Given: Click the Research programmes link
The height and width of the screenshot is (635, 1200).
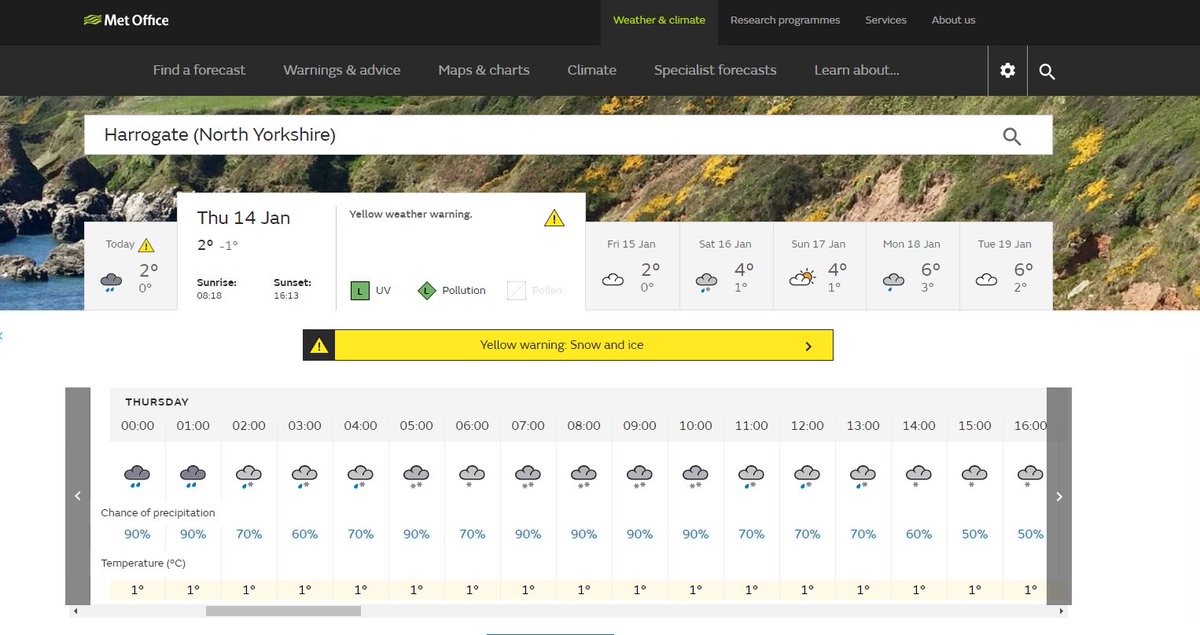Looking at the screenshot, I should (785, 20).
